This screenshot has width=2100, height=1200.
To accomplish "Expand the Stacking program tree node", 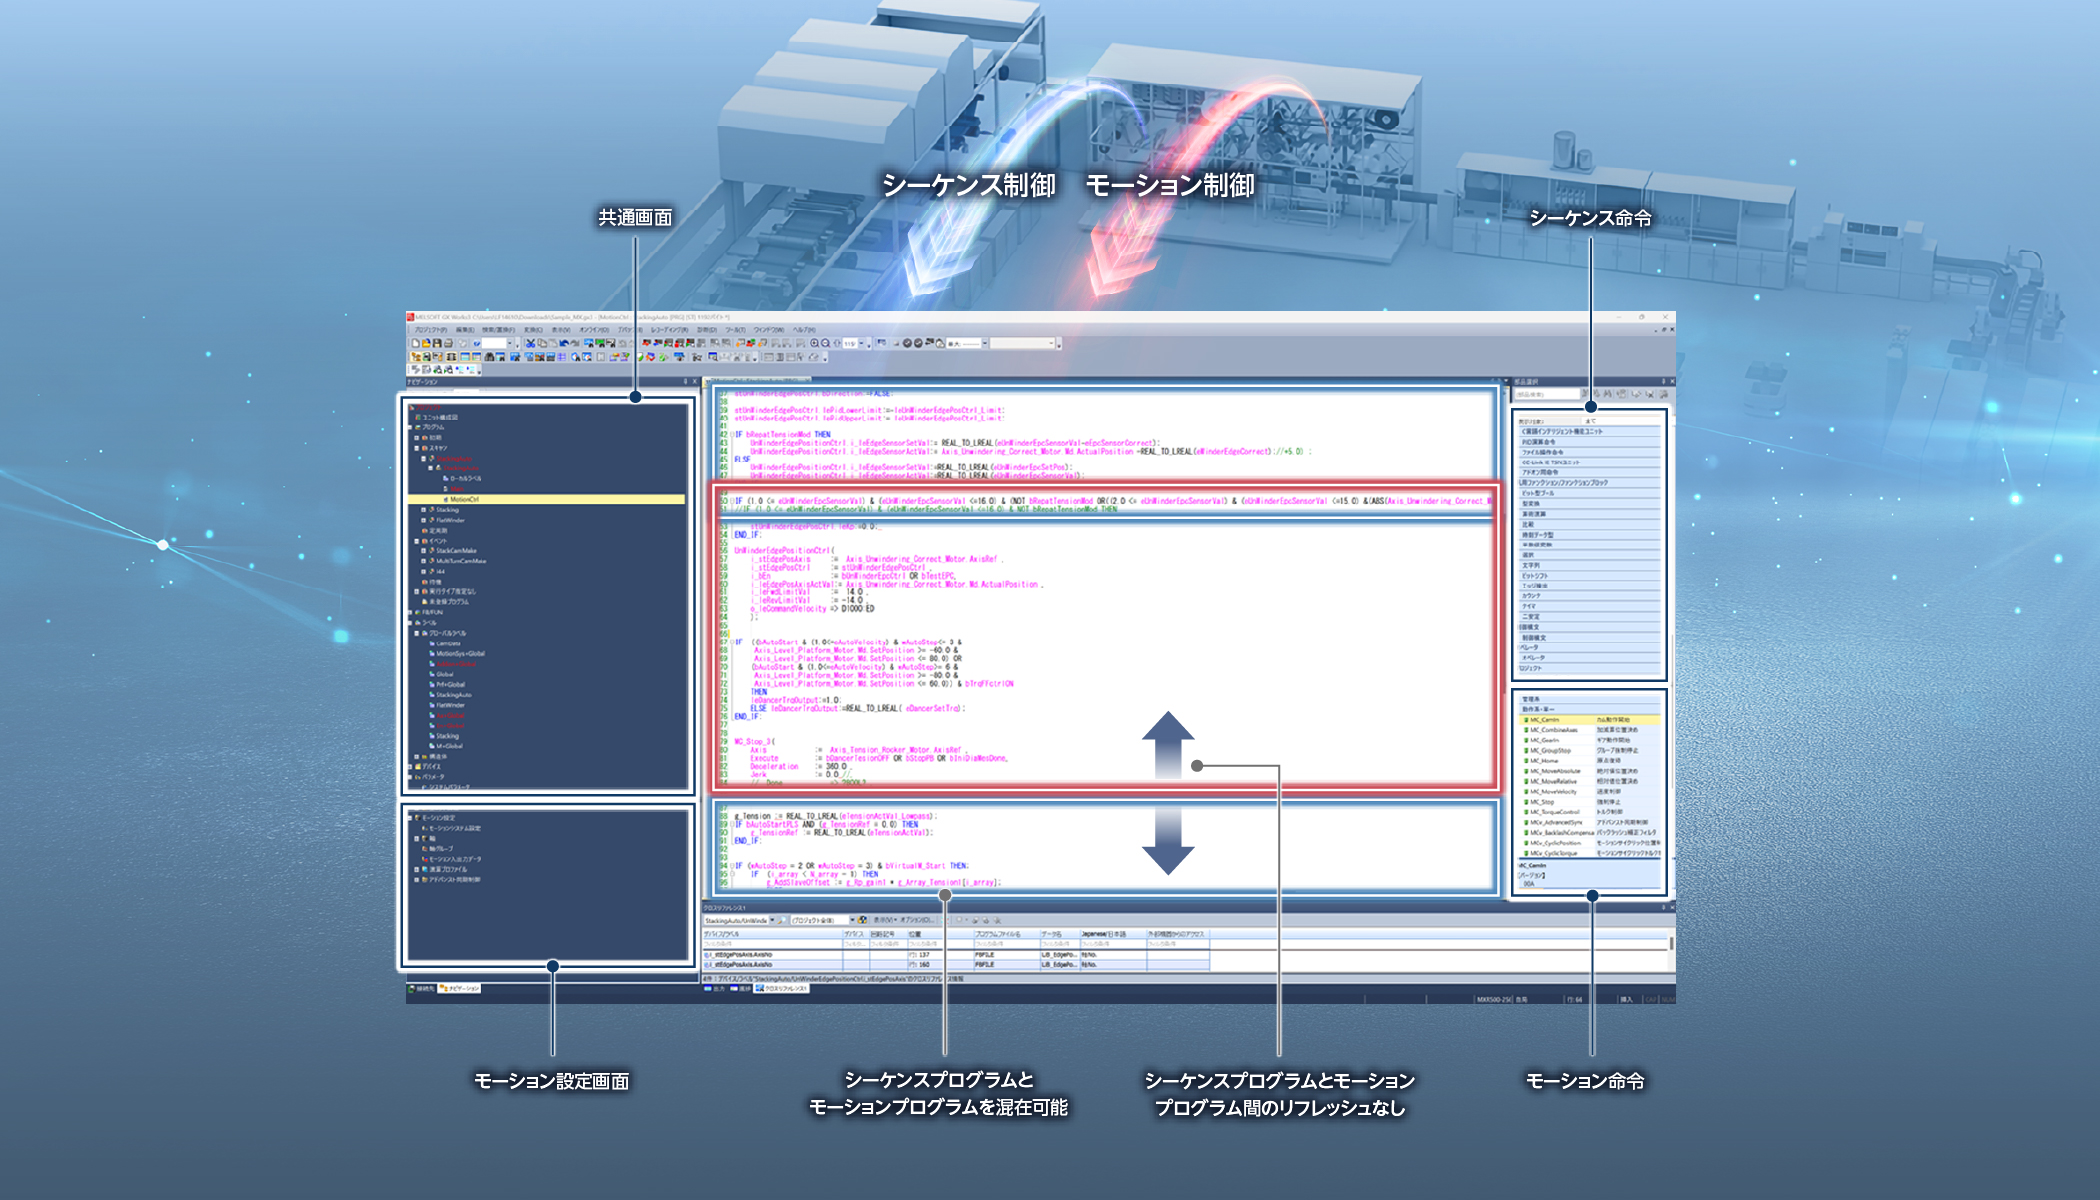I will pyautogui.click(x=424, y=510).
